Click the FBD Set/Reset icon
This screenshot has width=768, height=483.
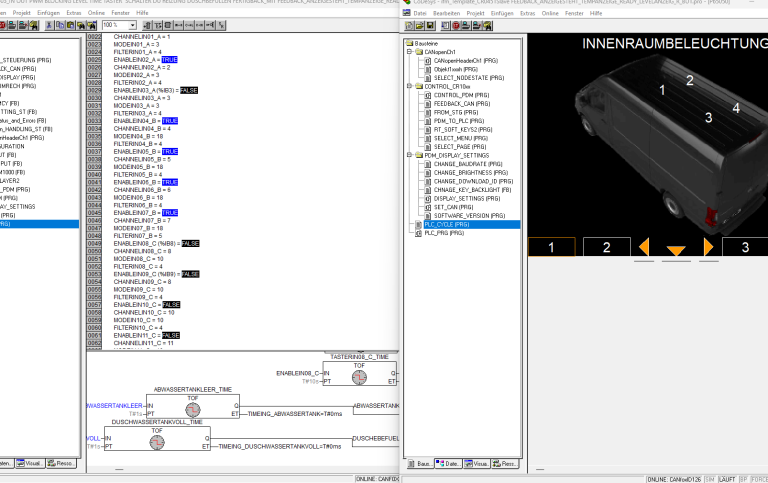(x=221, y=25)
